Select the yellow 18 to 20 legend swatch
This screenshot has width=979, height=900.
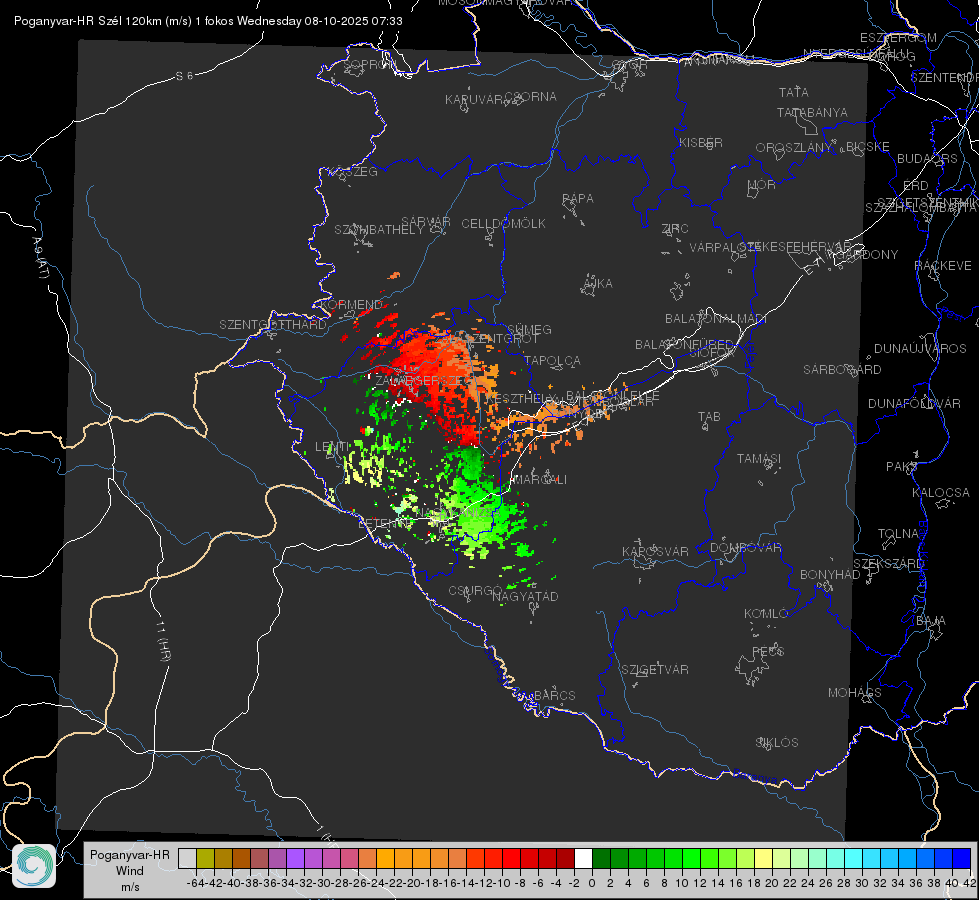(x=763, y=858)
